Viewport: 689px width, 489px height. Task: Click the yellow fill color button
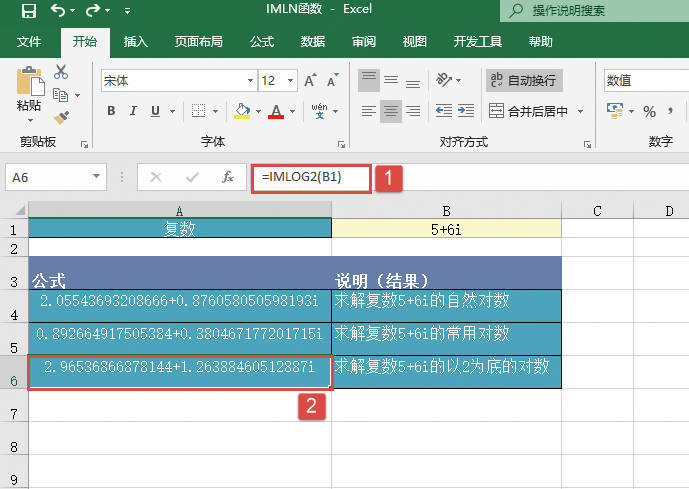(x=242, y=111)
